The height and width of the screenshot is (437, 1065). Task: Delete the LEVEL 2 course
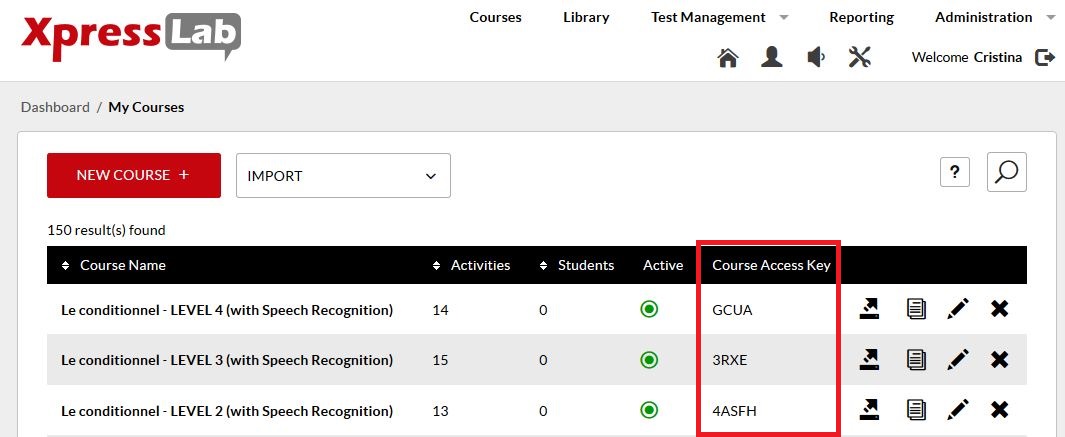999,410
